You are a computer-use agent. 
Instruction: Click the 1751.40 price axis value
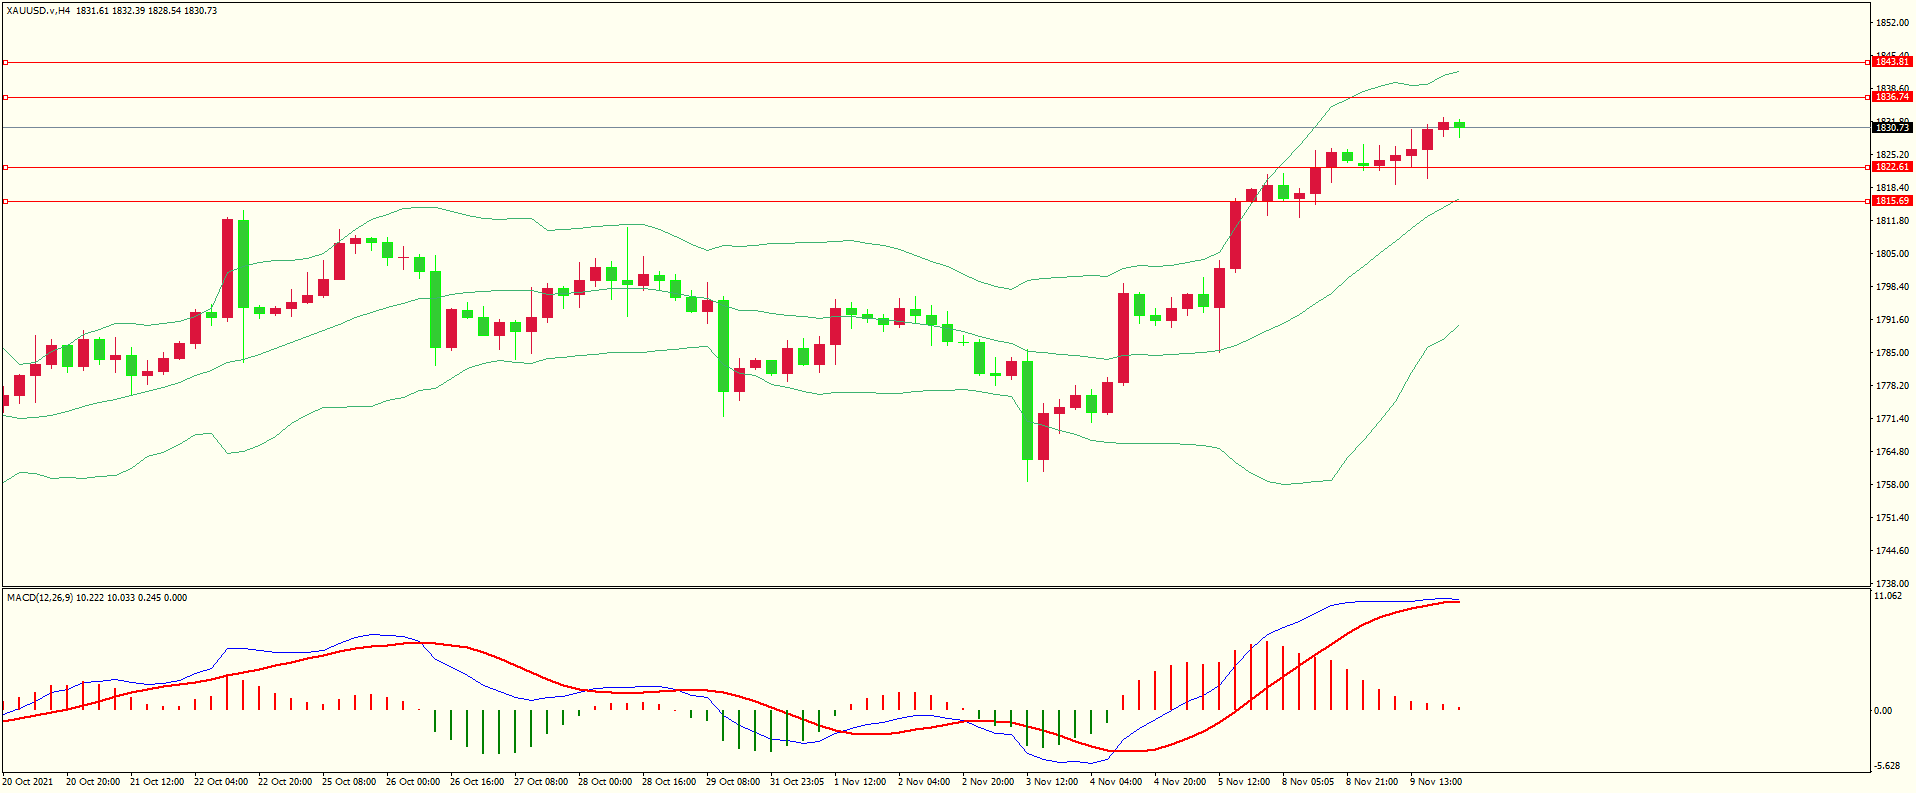pyautogui.click(x=1892, y=518)
